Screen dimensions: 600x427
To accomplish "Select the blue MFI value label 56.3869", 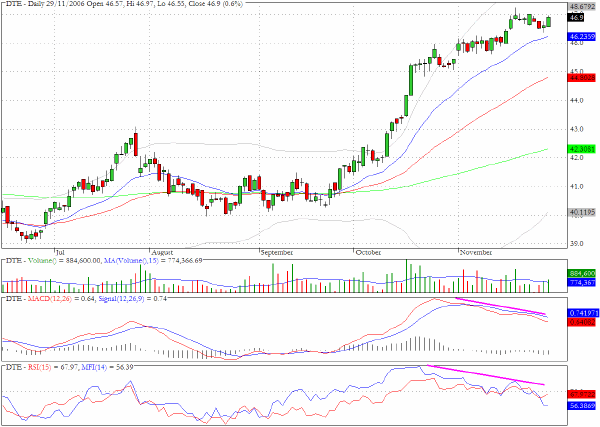I will (582, 405).
